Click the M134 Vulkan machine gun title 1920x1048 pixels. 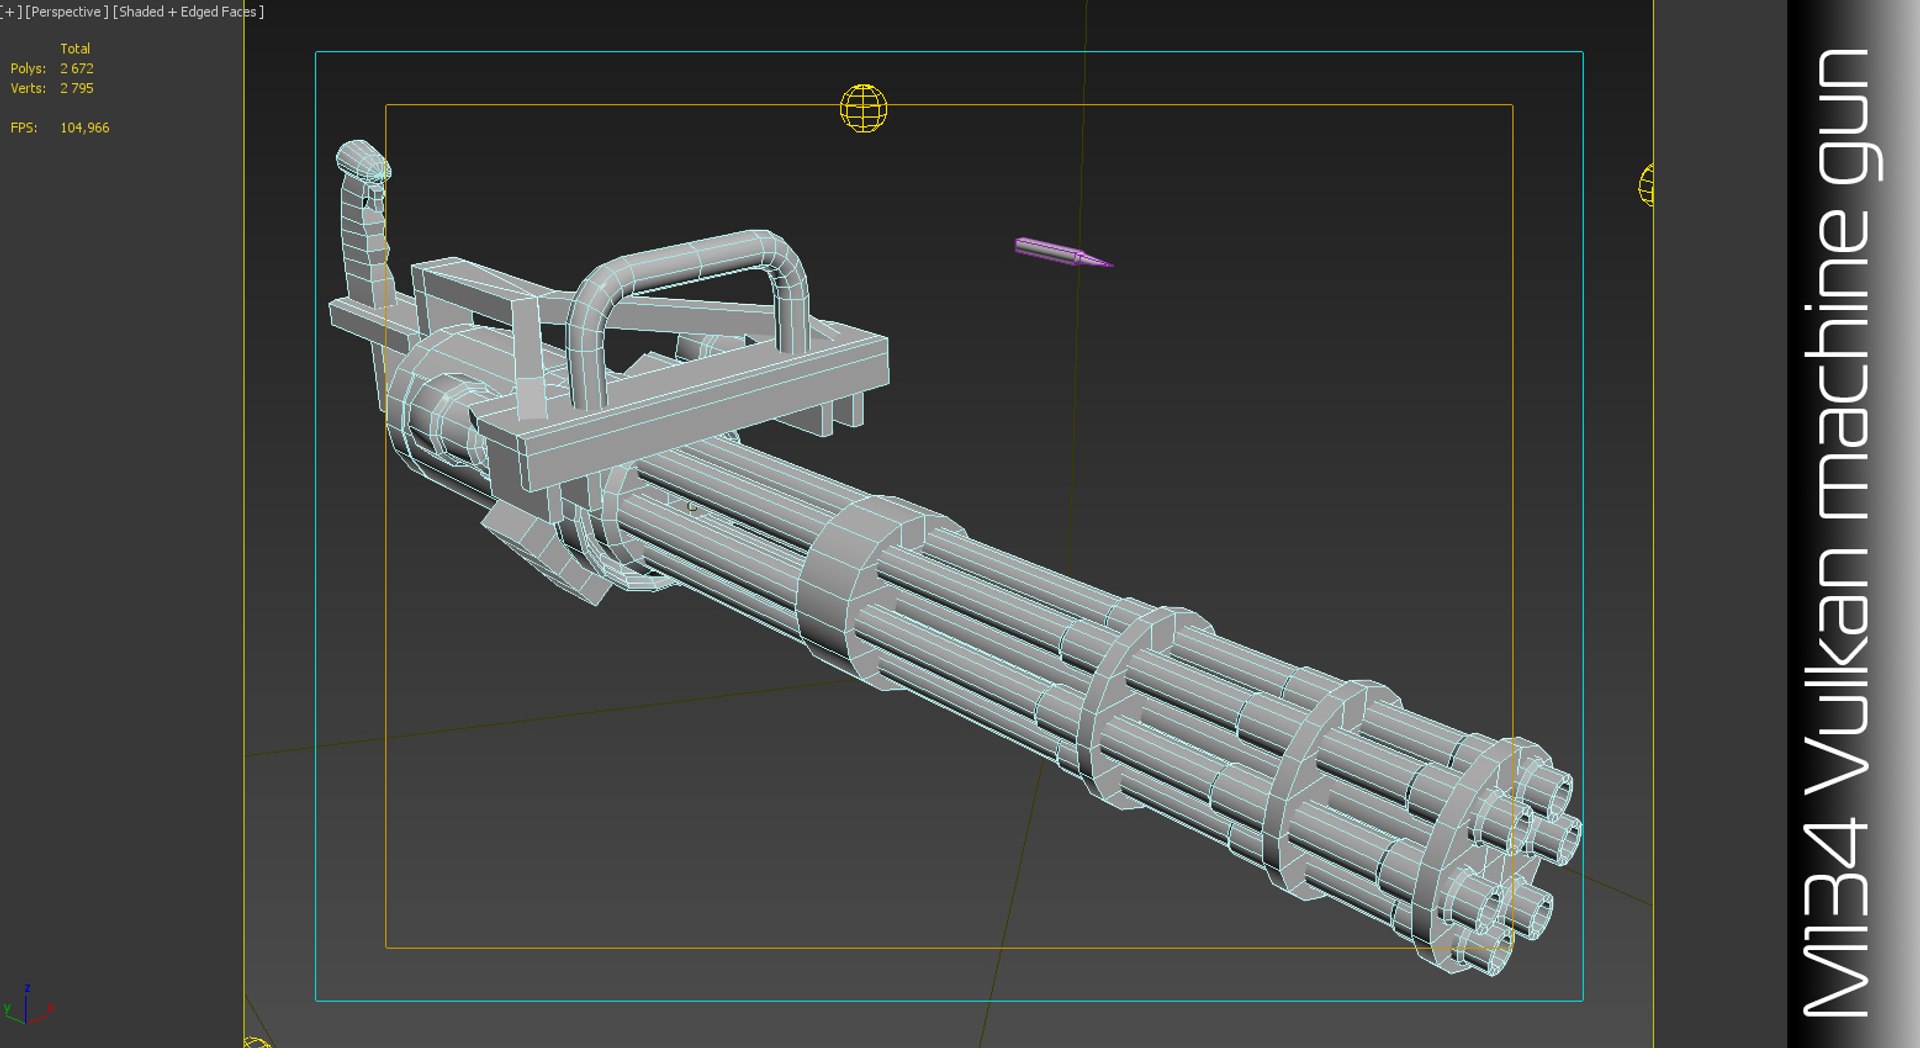point(1843,532)
